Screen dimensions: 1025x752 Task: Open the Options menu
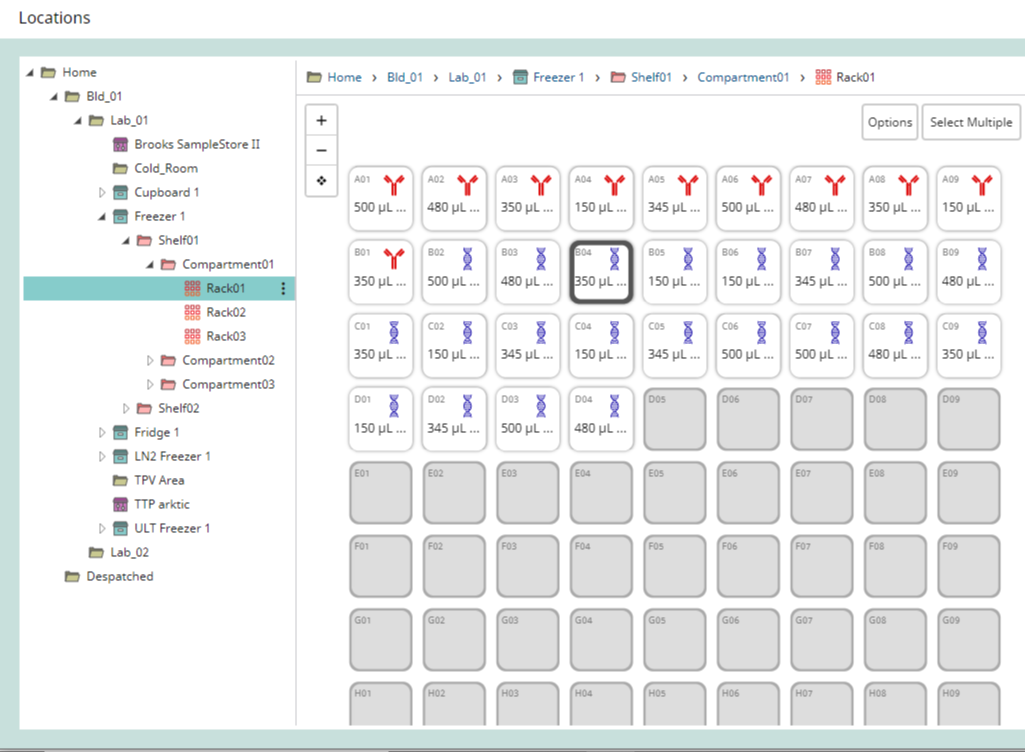[889, 122]
